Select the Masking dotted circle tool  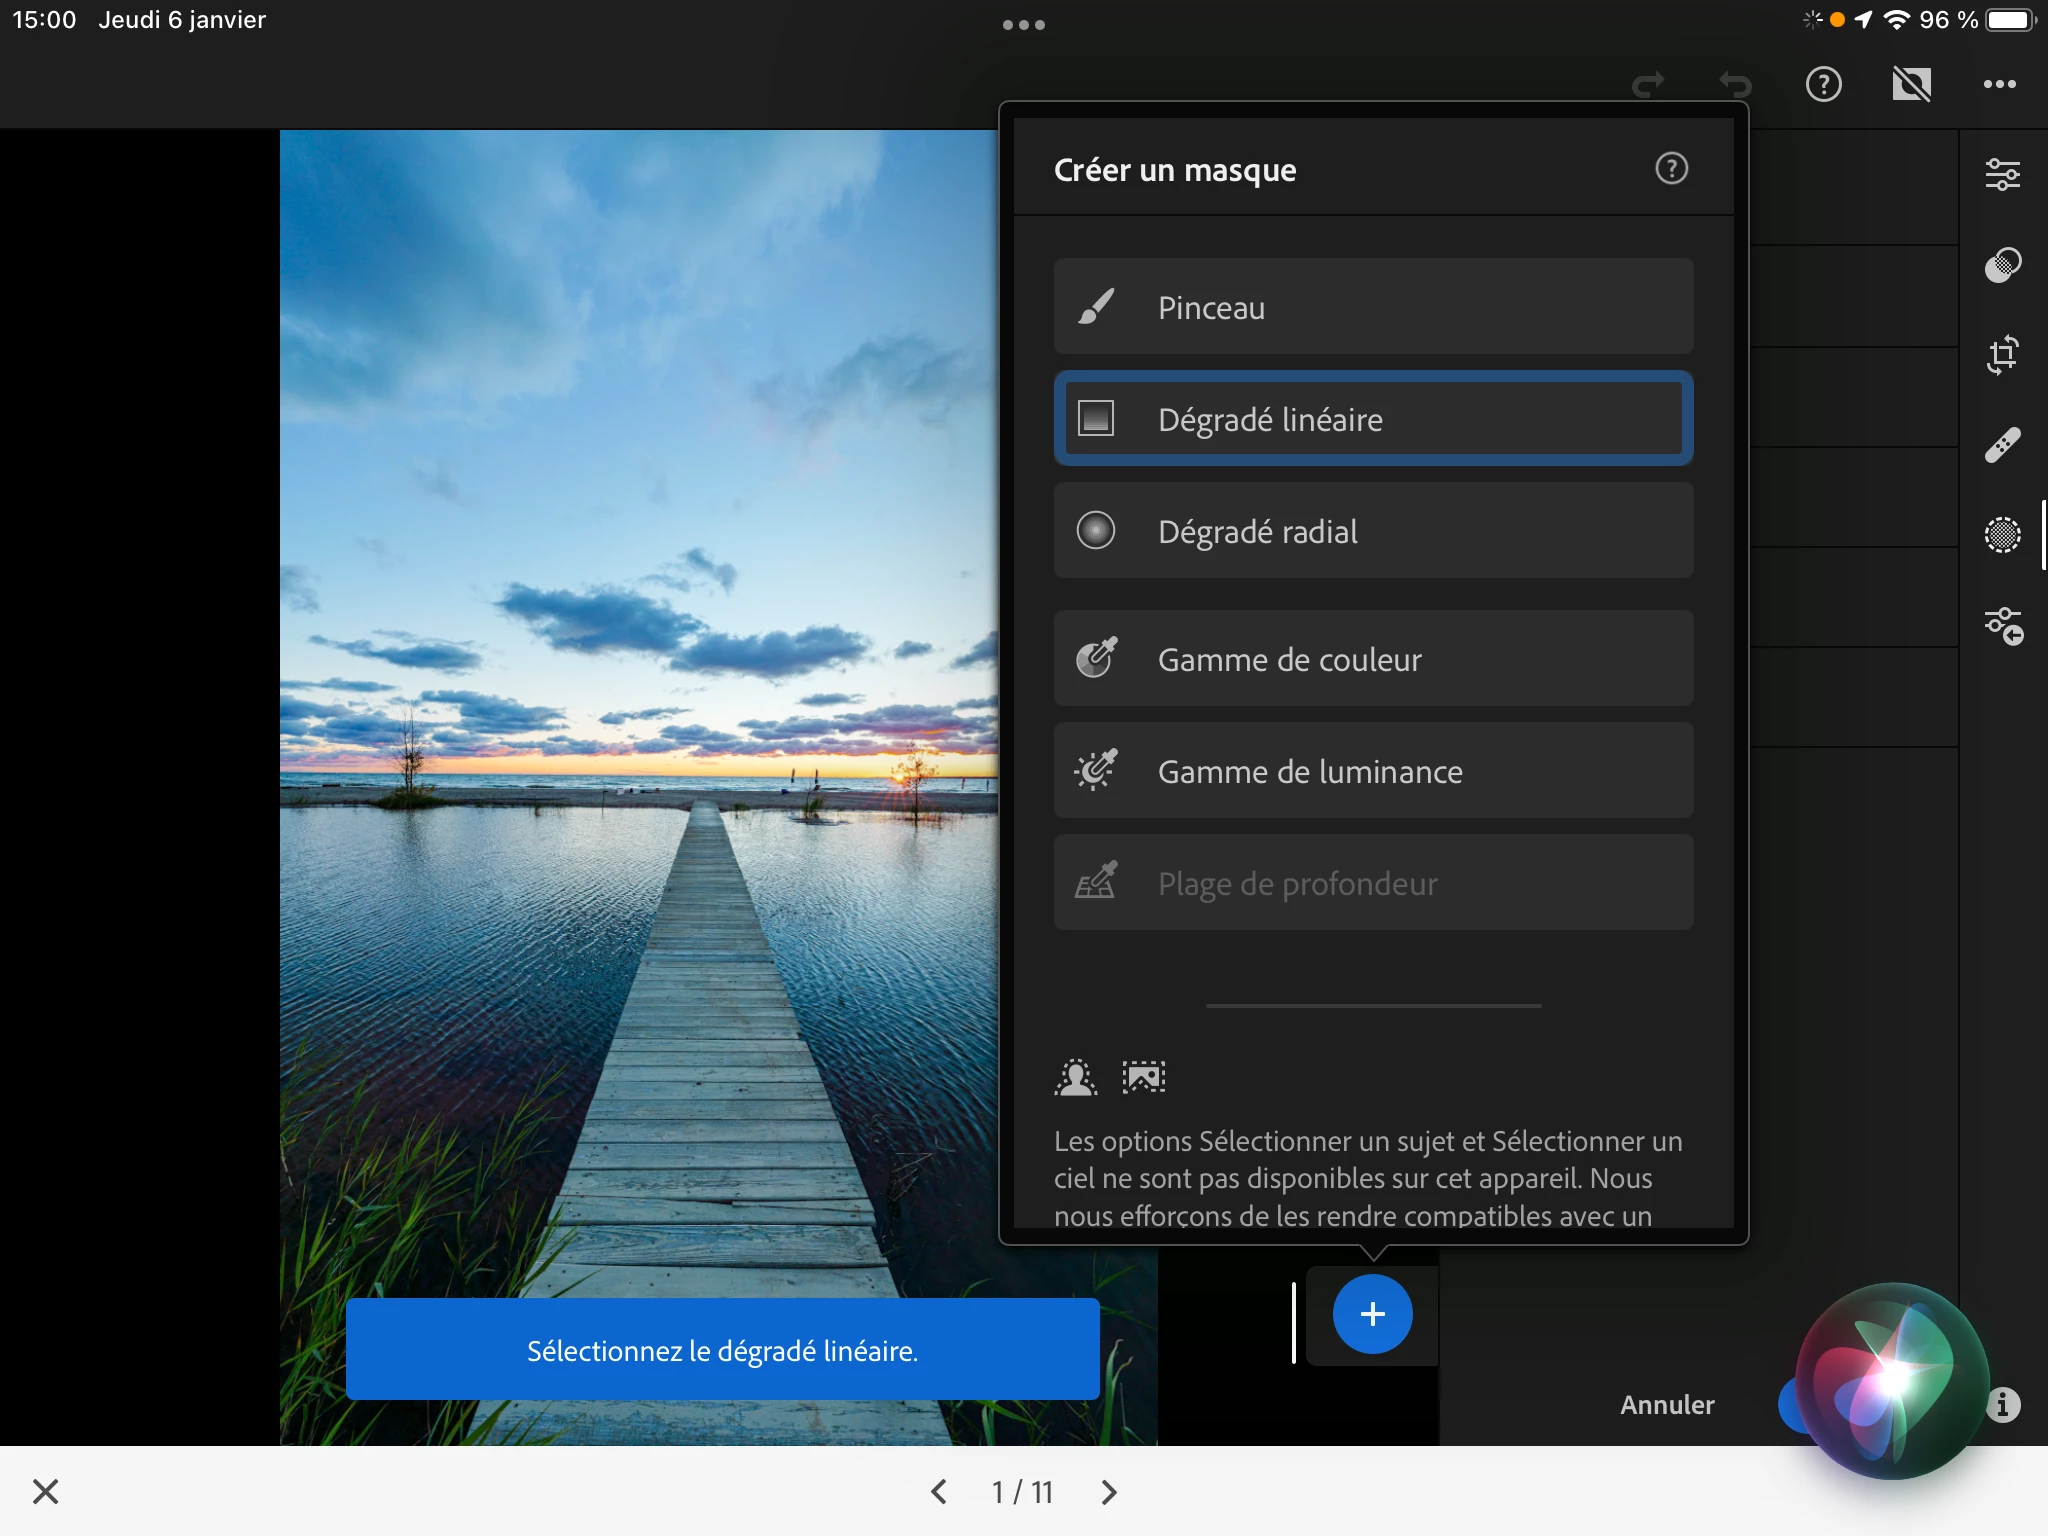[2002, 535]
